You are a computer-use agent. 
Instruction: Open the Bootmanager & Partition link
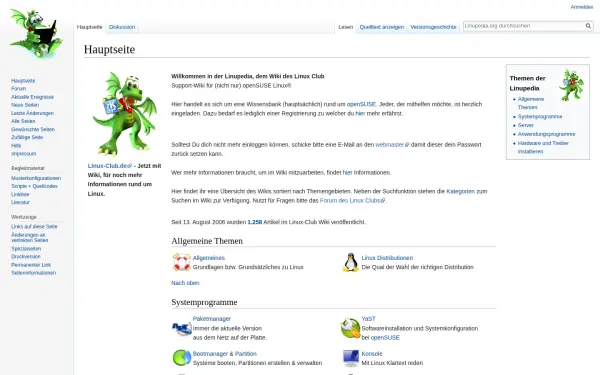click(225, 354)
